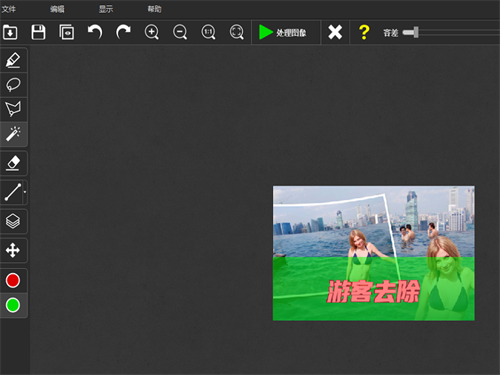Select the move tool
Image resolution: width=500 pixels, height=375 pixels.
point(13,250)
